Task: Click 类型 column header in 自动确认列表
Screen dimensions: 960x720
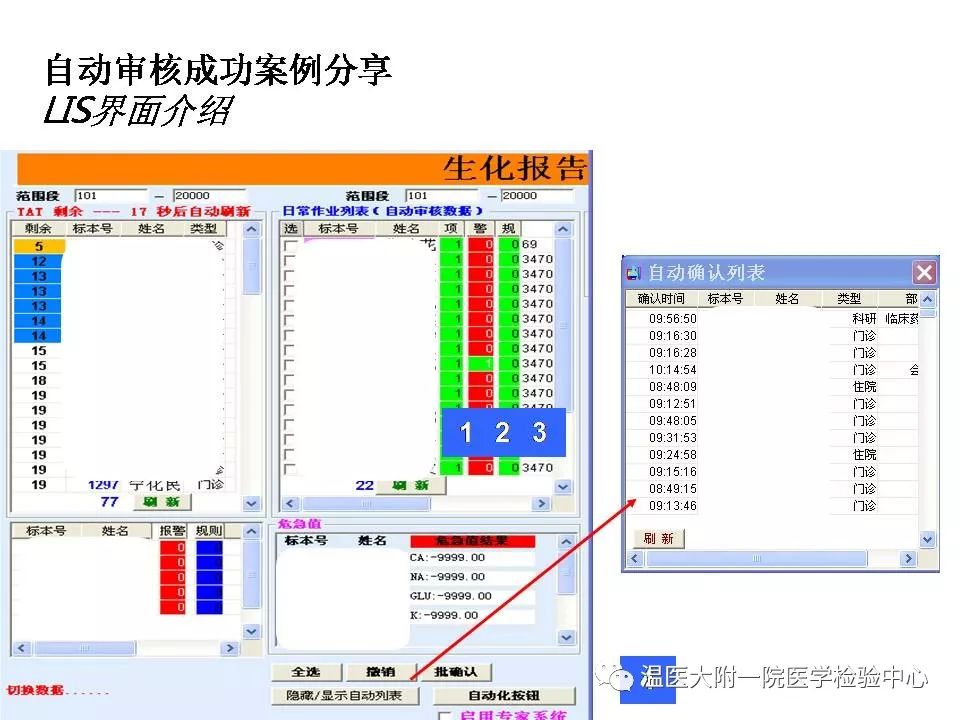Action: 848,299
